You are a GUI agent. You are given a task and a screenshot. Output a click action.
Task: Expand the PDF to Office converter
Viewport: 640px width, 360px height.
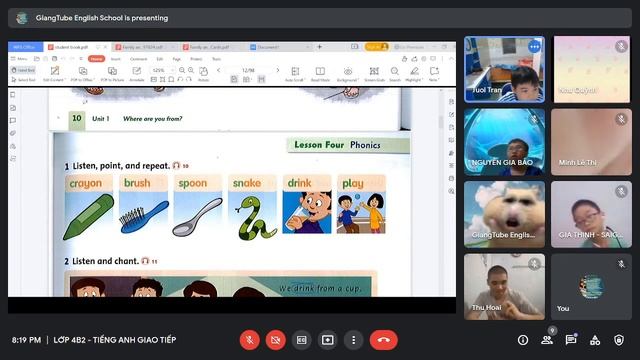[83, 74]
